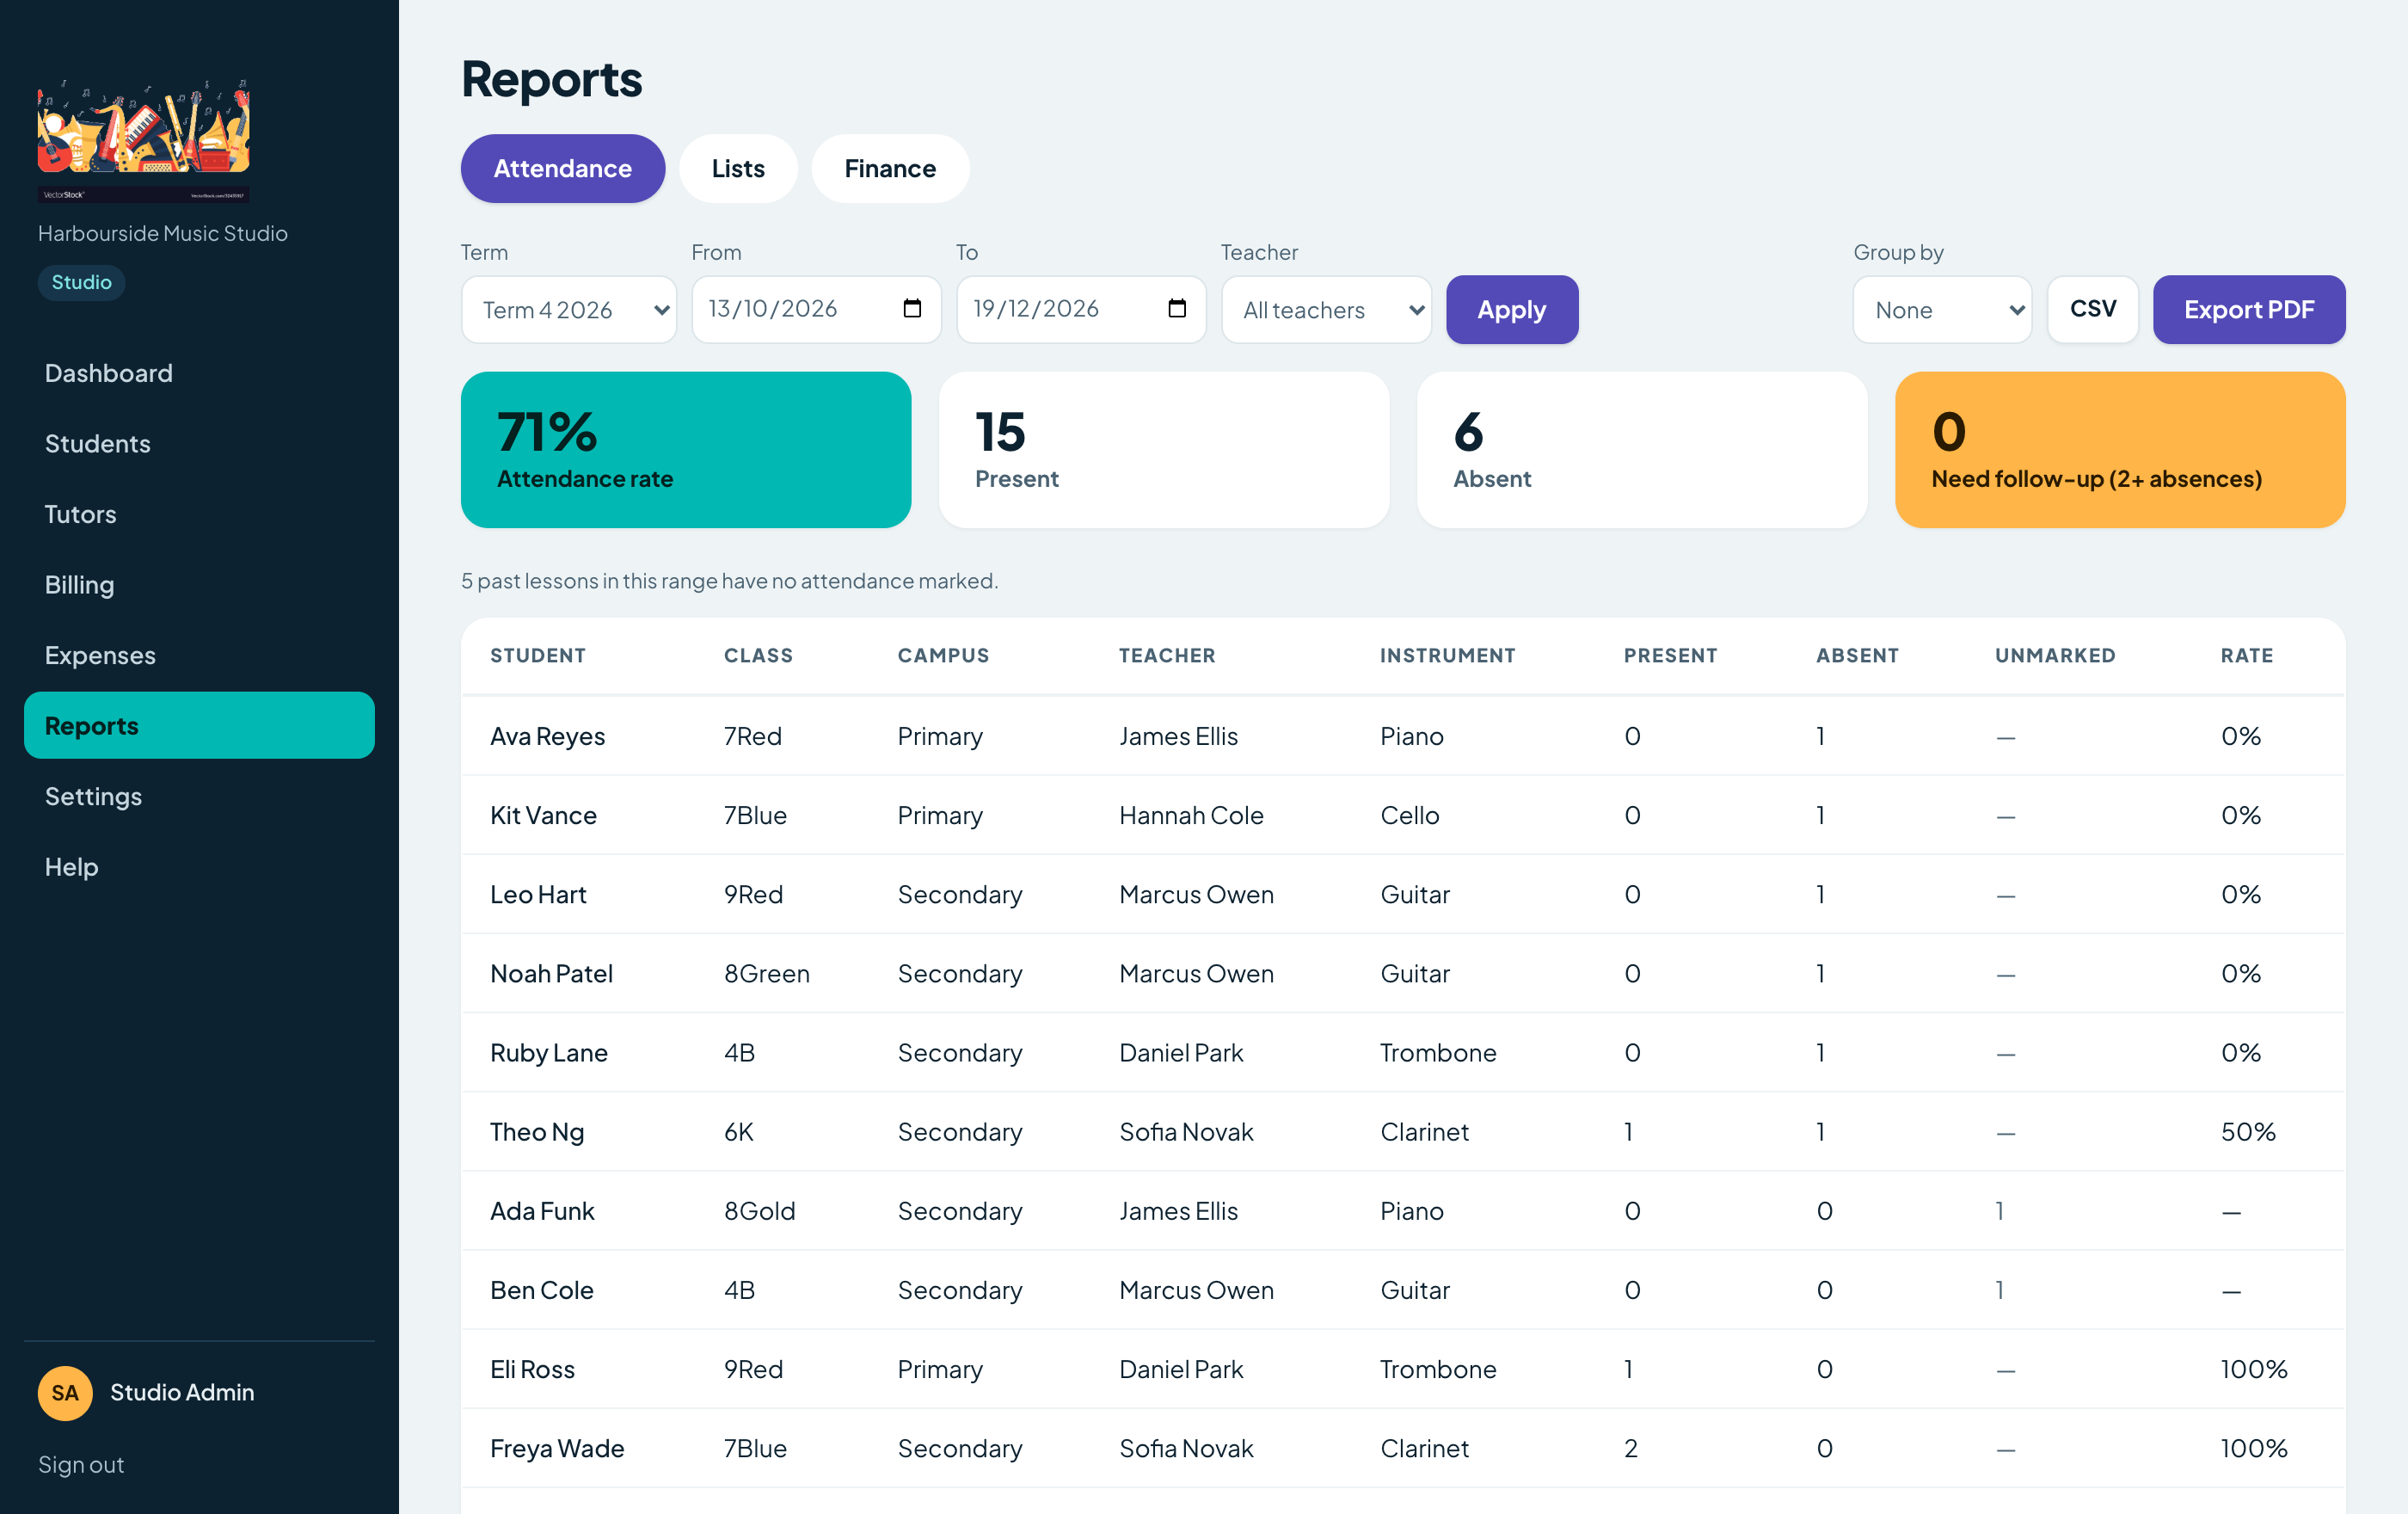Click Theo Ng in the table
The height and width of the screenshot is (1514, 2408).
(537, 1132)
